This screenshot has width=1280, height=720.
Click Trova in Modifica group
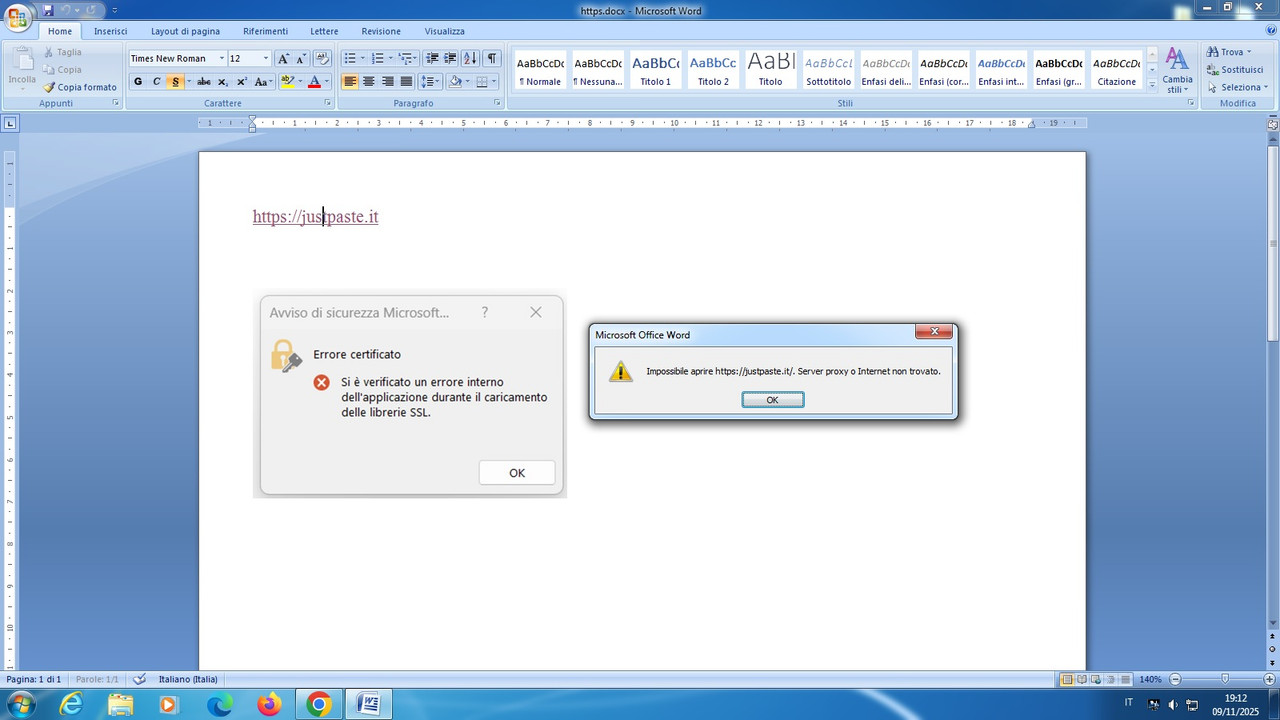(x=1228, y=52)
